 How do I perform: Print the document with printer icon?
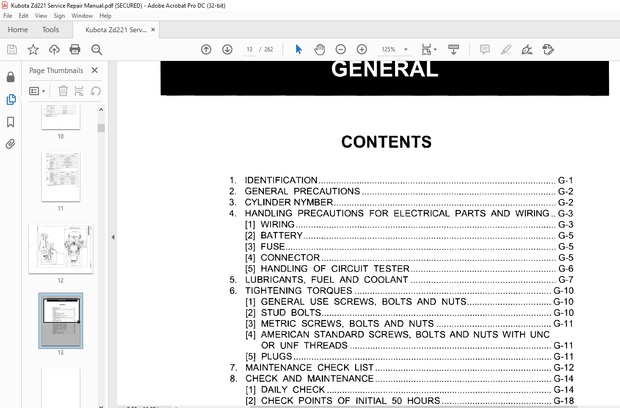(75, 49)
